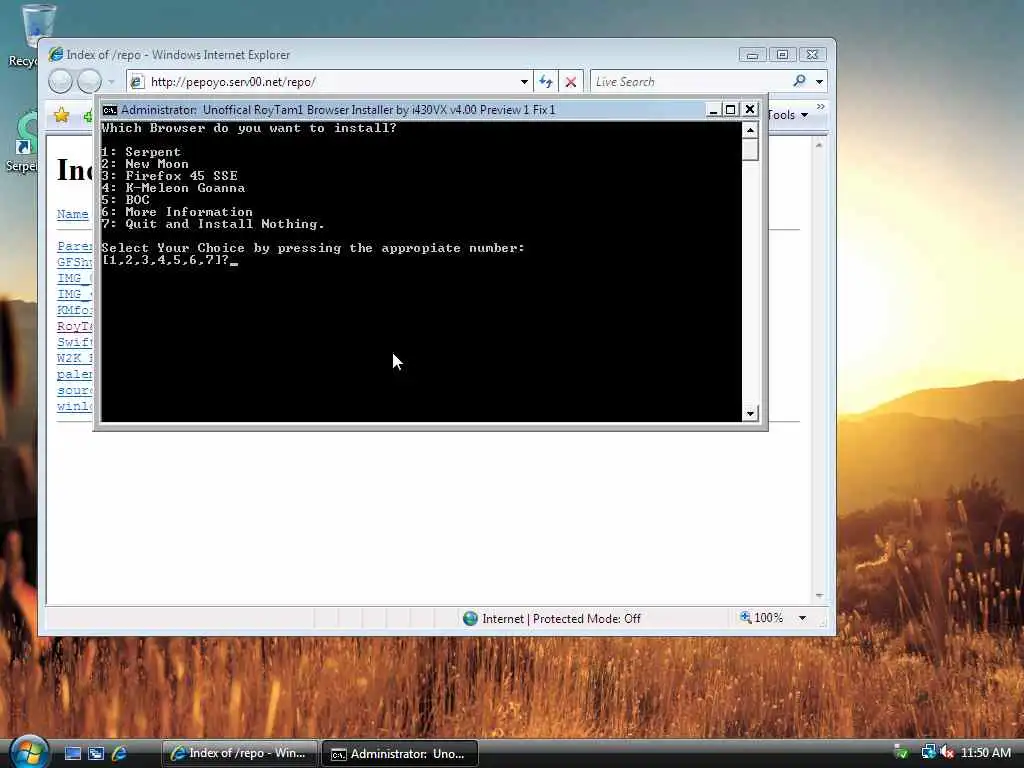1024x768 pixels.
Task: Maximize the Administrator command prompt window
Action: (731, 110)
